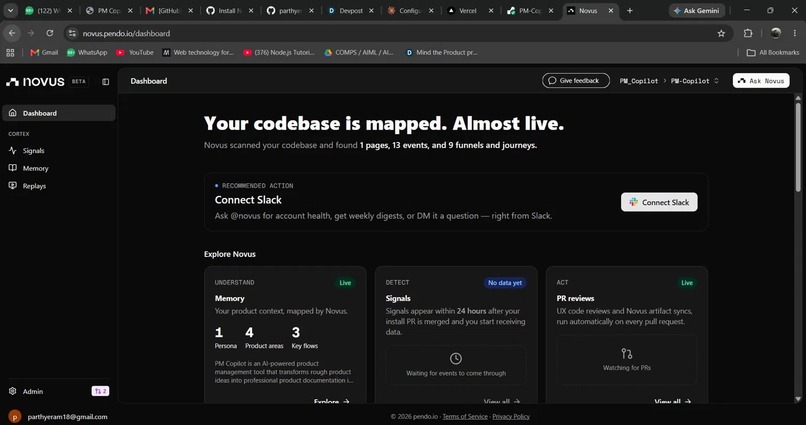The height and width of the screenshot is (425, 806).
Task: Click the Explore Novus heading
Action: [x=229, y=254]
